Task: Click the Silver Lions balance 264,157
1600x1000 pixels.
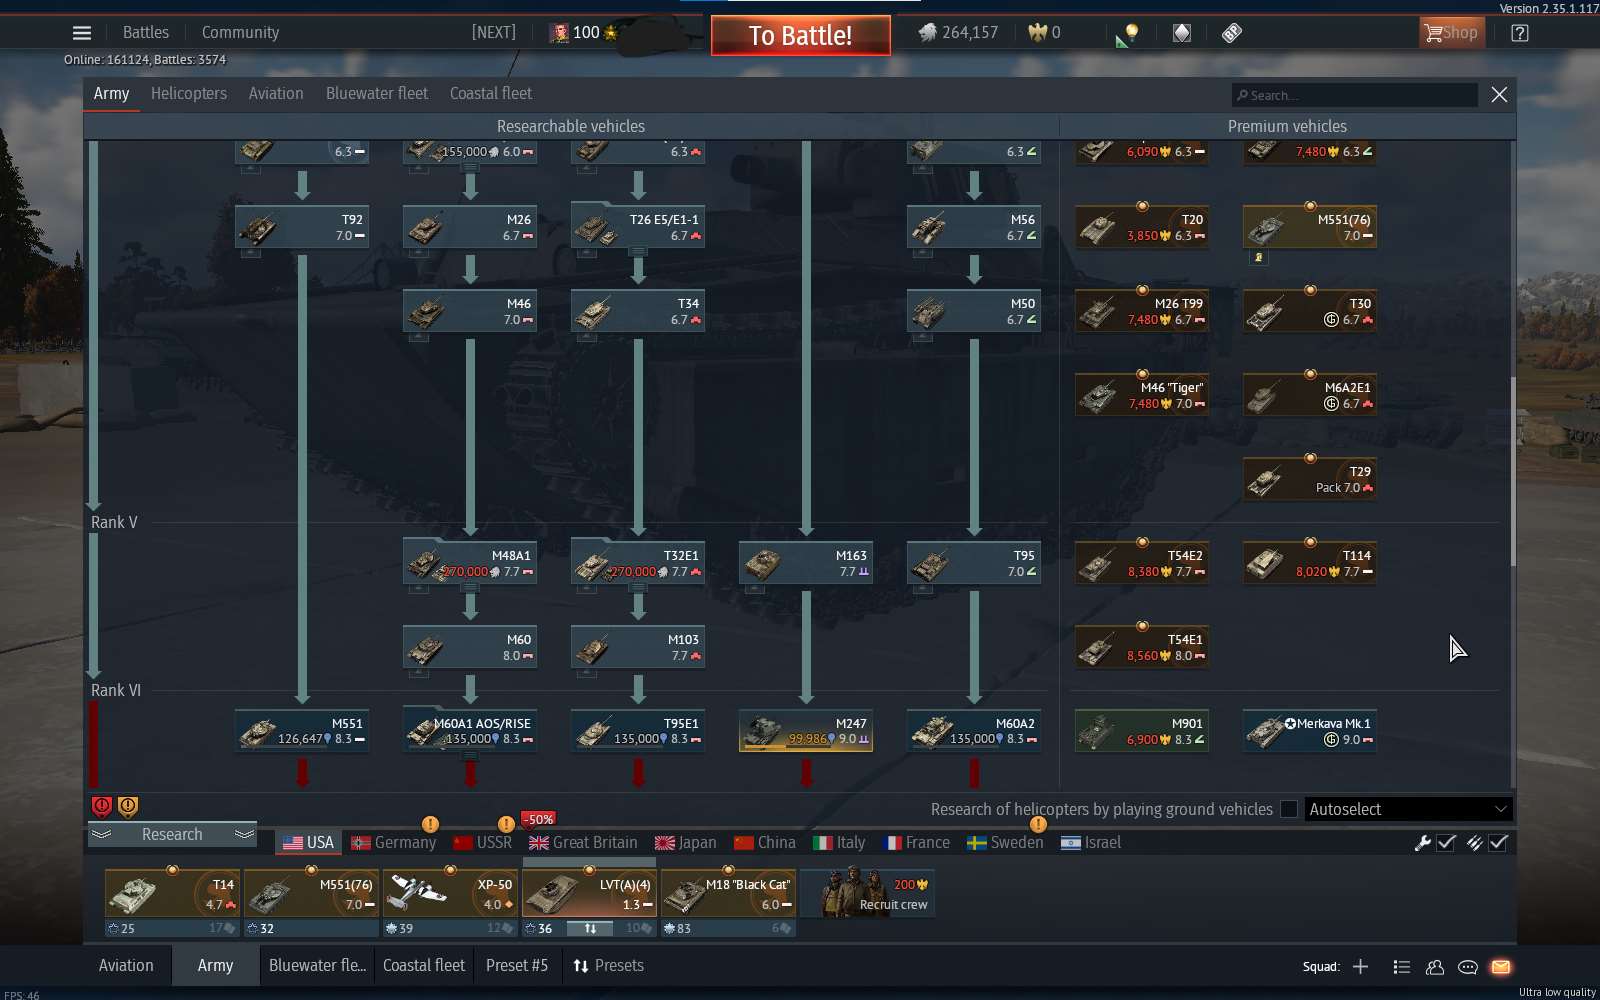Action: pos(959,33)
